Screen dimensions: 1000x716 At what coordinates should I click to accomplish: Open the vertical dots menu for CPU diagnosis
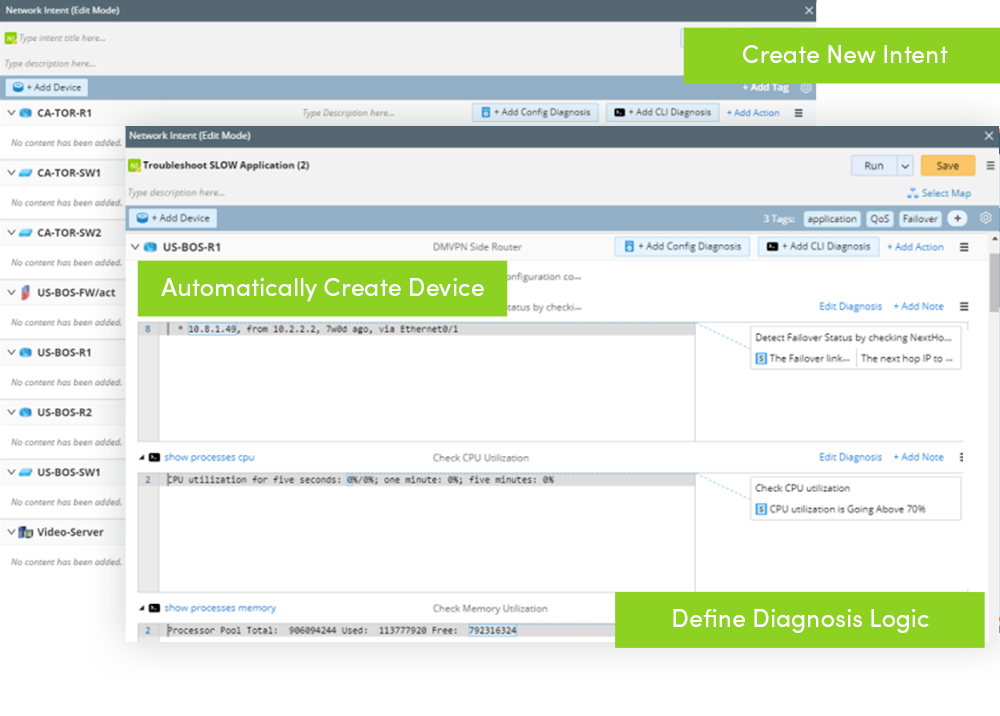(961, 457)
